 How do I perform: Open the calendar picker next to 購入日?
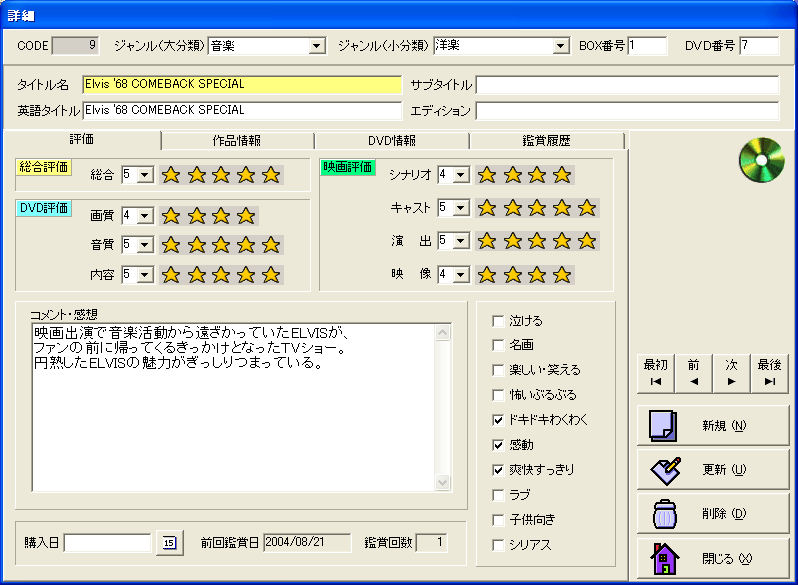click(169, 543)
